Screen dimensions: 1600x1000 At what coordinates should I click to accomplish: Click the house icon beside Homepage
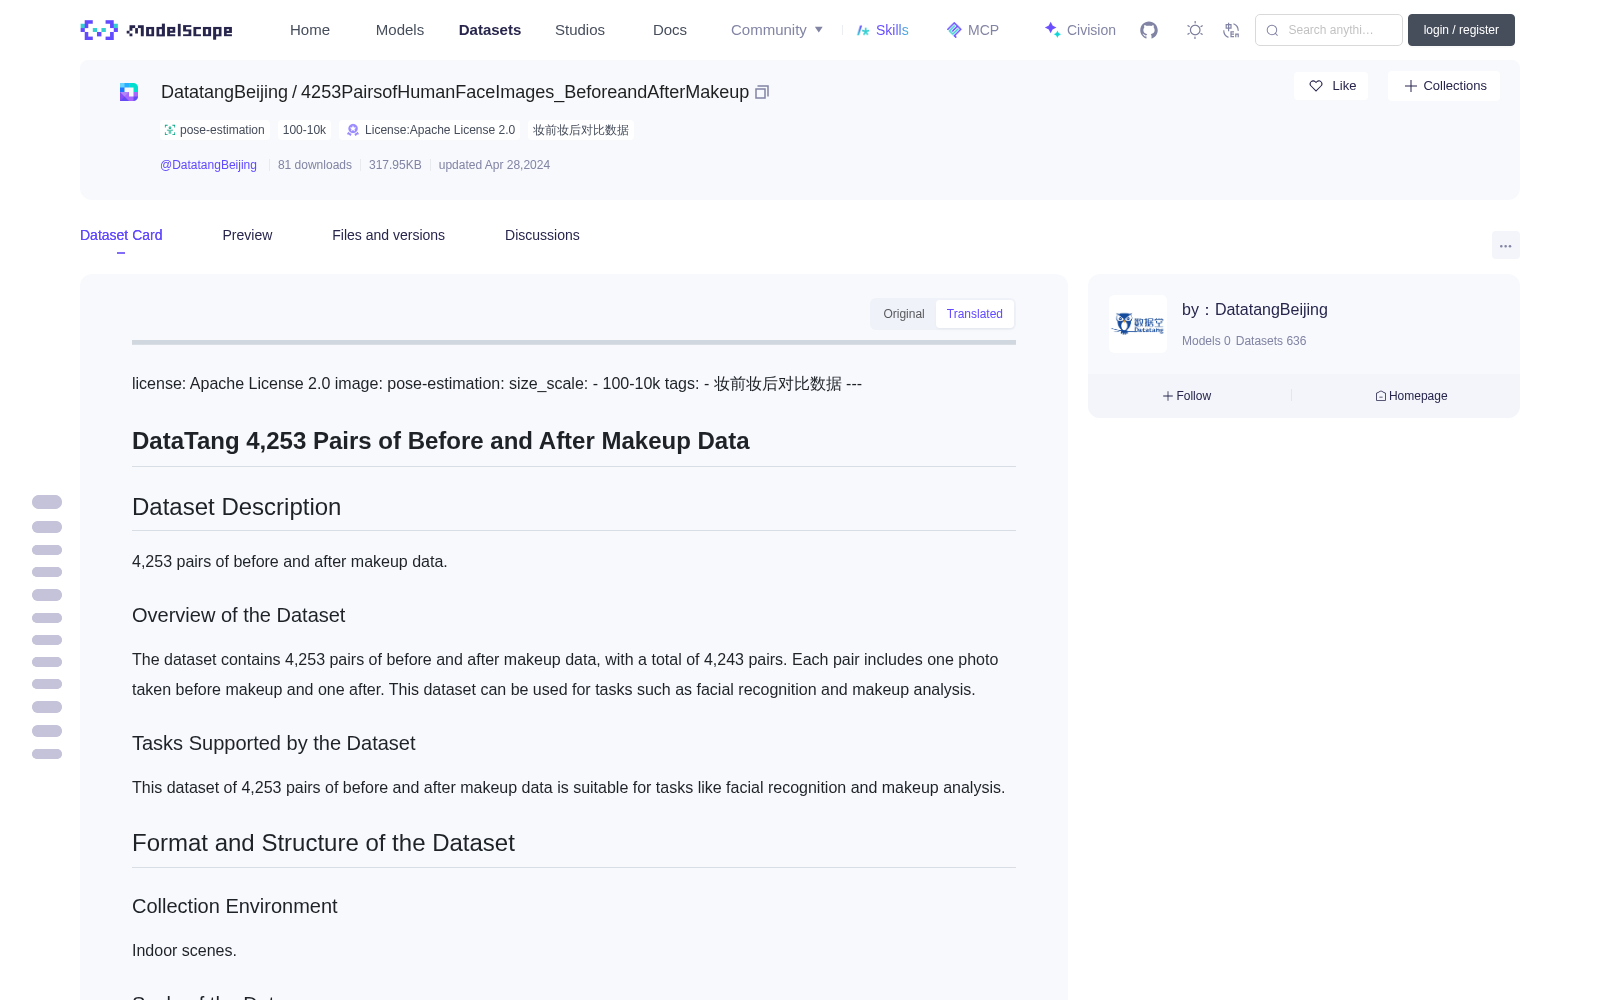[x=1381, y=396]
